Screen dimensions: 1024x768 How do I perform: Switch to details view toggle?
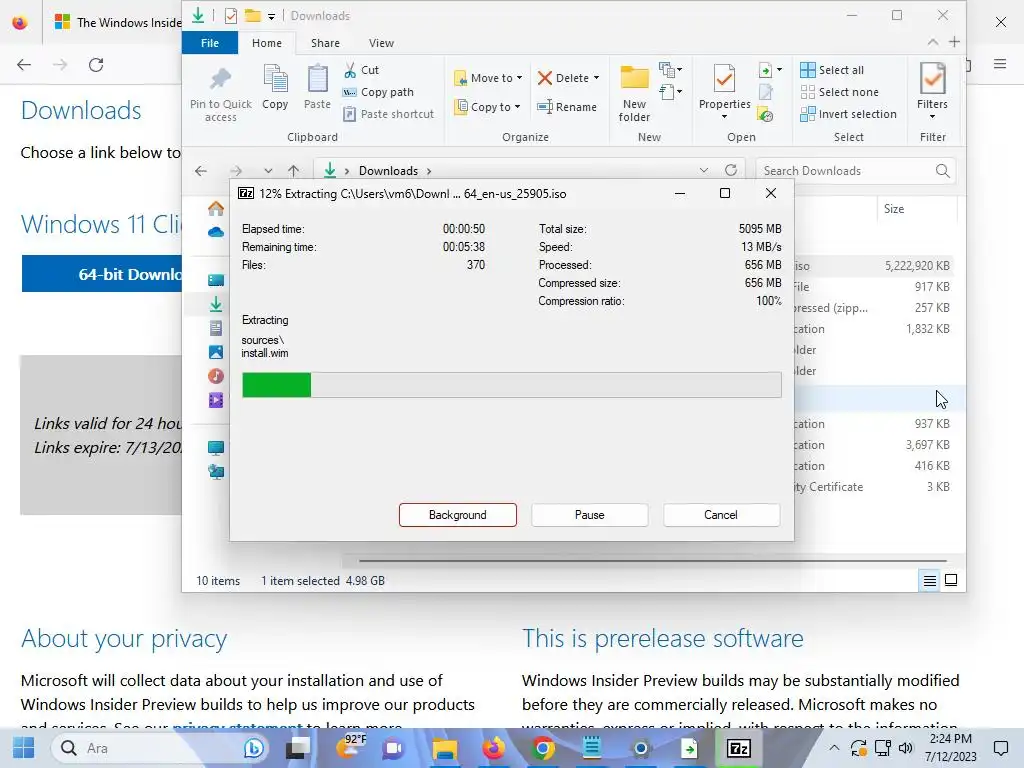(x=929, y=580)
